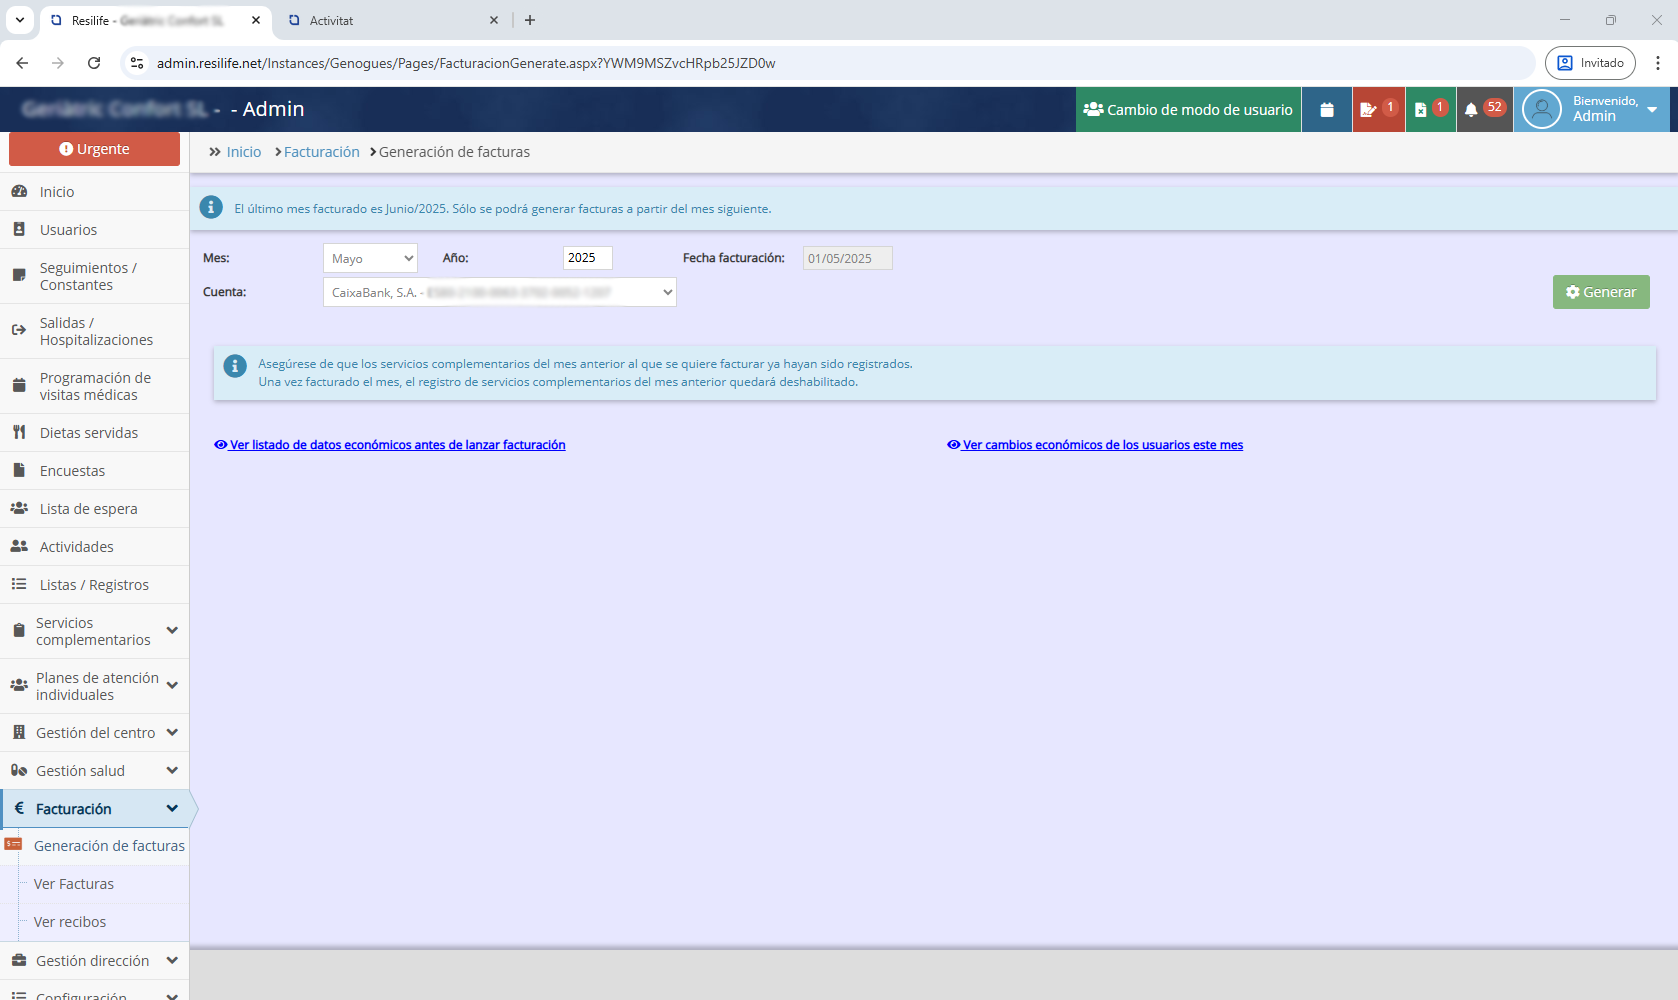Click the Servicios complementarios clipboard icon

19,630
